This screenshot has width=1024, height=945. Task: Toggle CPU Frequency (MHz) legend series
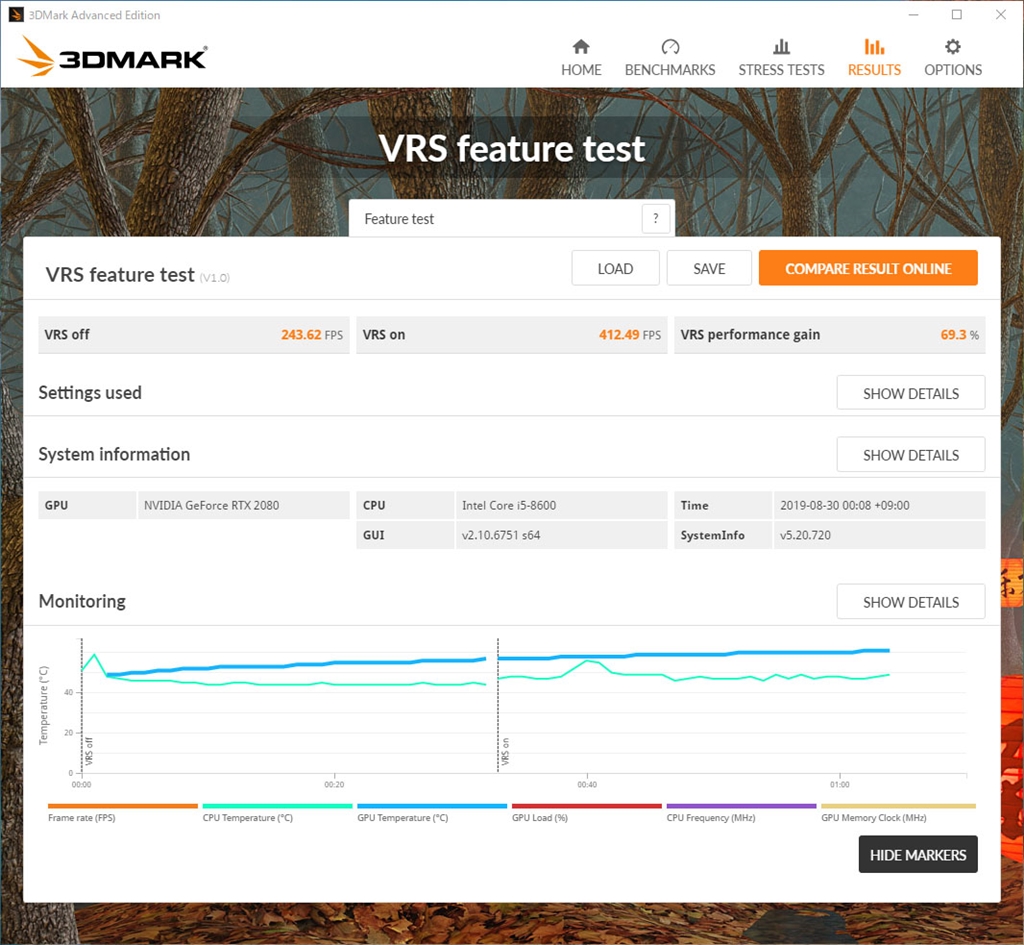741,813
